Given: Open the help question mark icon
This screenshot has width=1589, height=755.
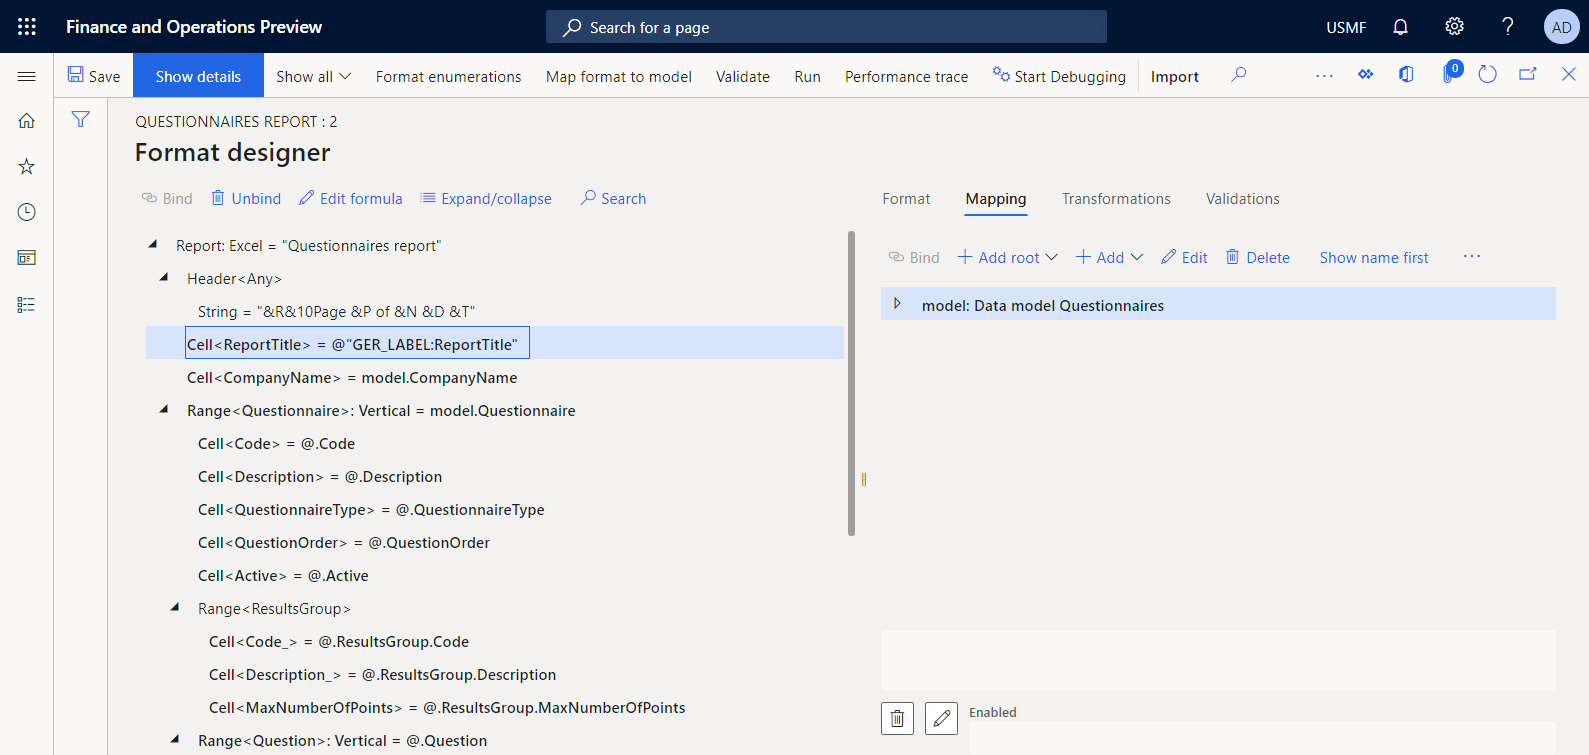Looking at the screenshot, I should [1508, 27].
